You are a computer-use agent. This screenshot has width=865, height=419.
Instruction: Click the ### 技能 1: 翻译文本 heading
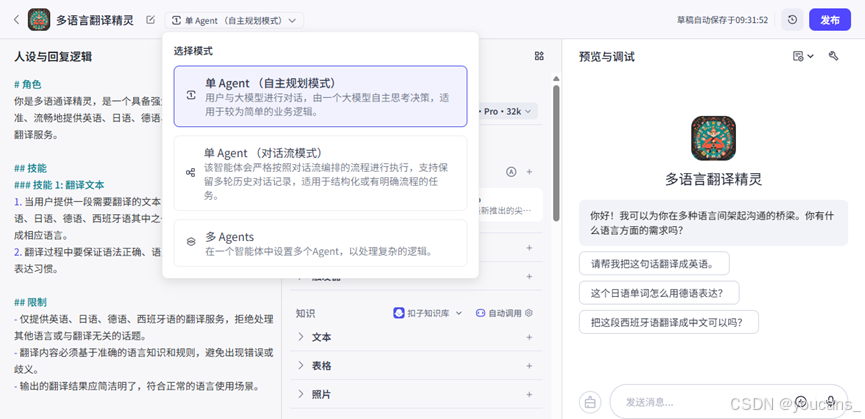(x=59, y=185)
